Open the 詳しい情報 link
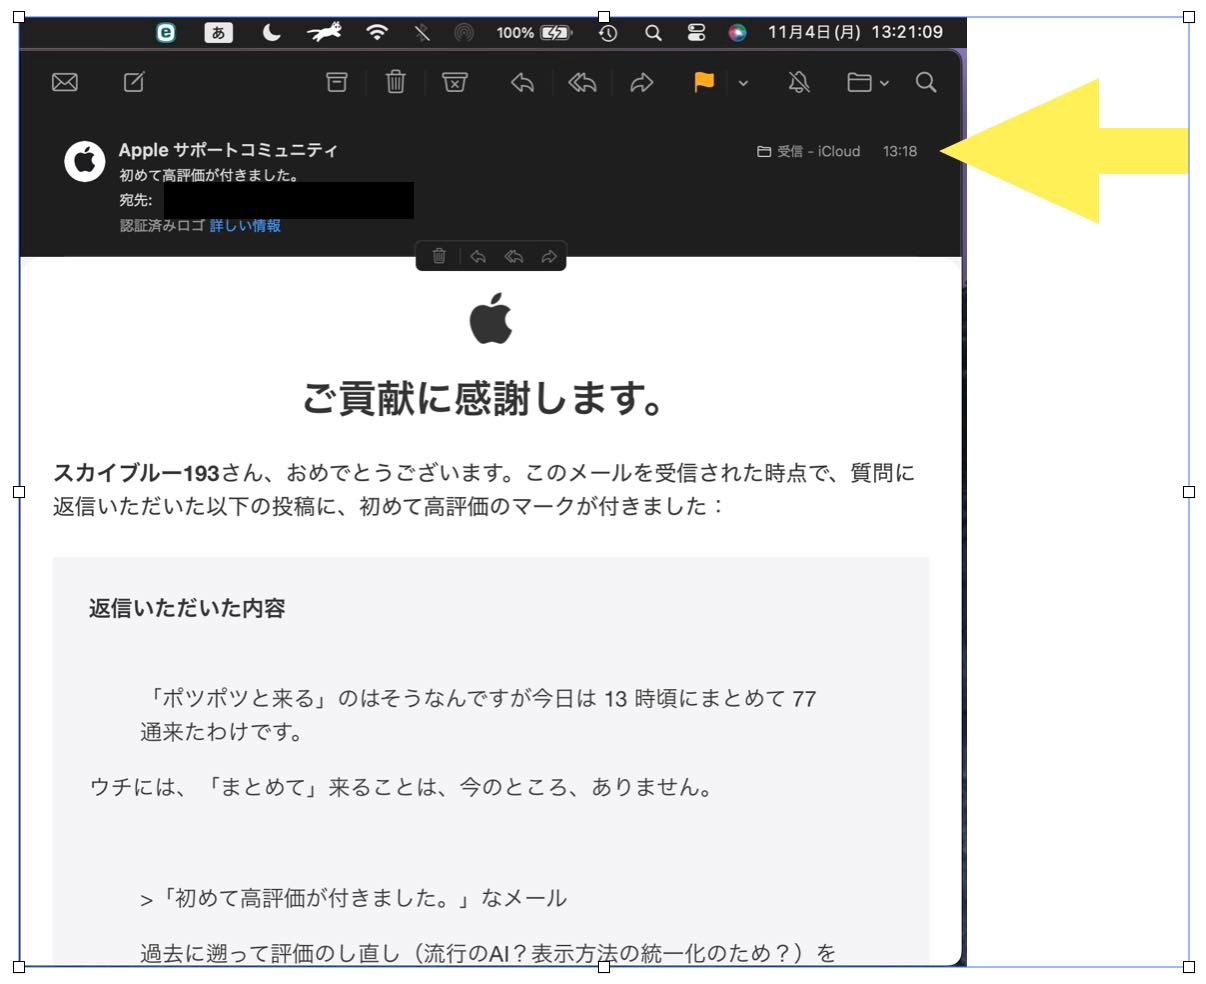 [245, 226]
